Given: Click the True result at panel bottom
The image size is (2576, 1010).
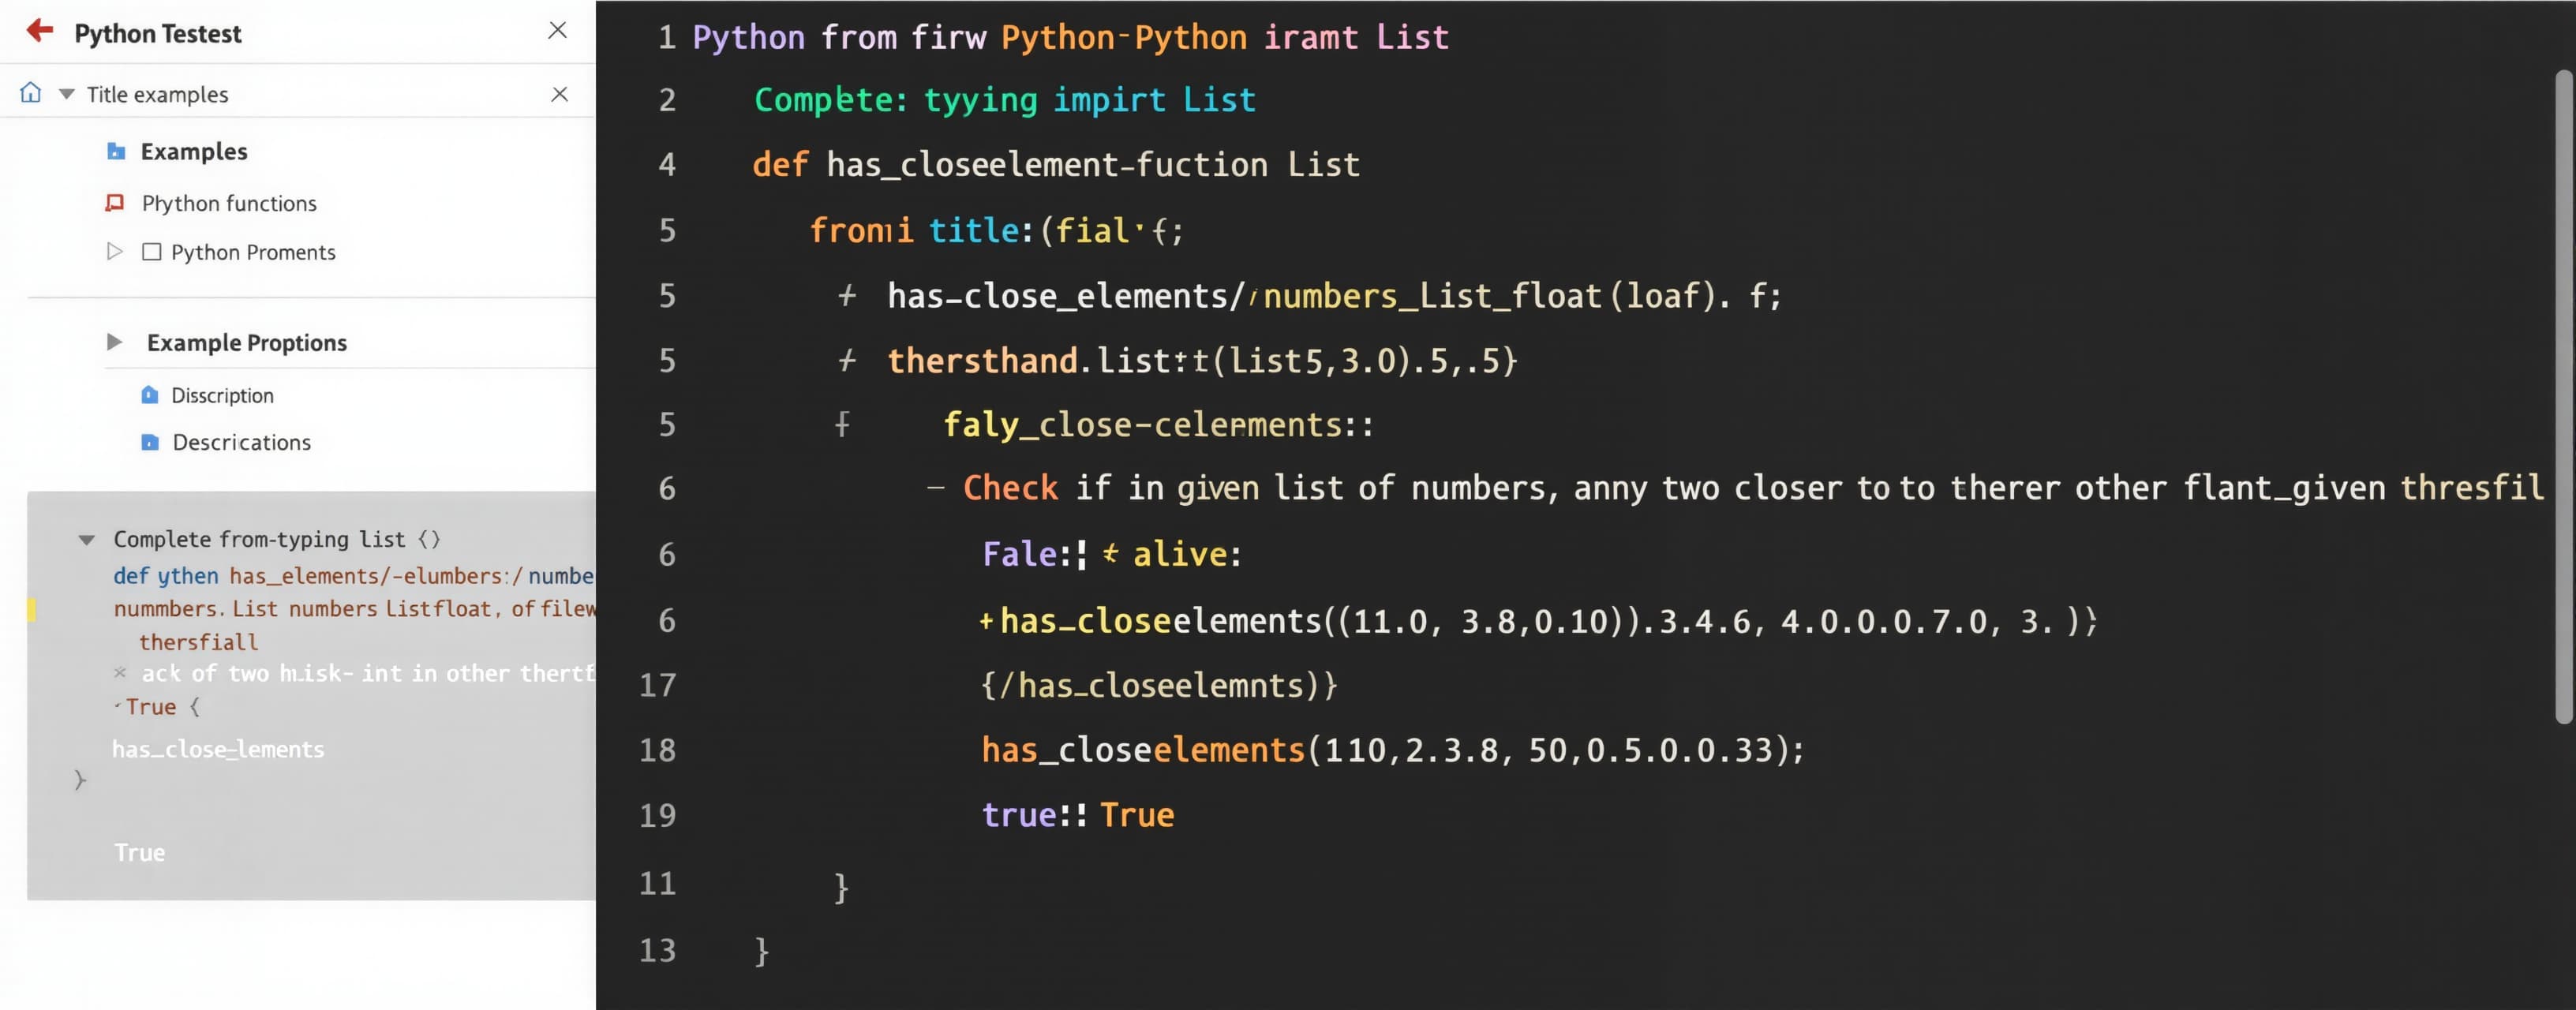Looking at the screenshot, I should coord(140,853).
